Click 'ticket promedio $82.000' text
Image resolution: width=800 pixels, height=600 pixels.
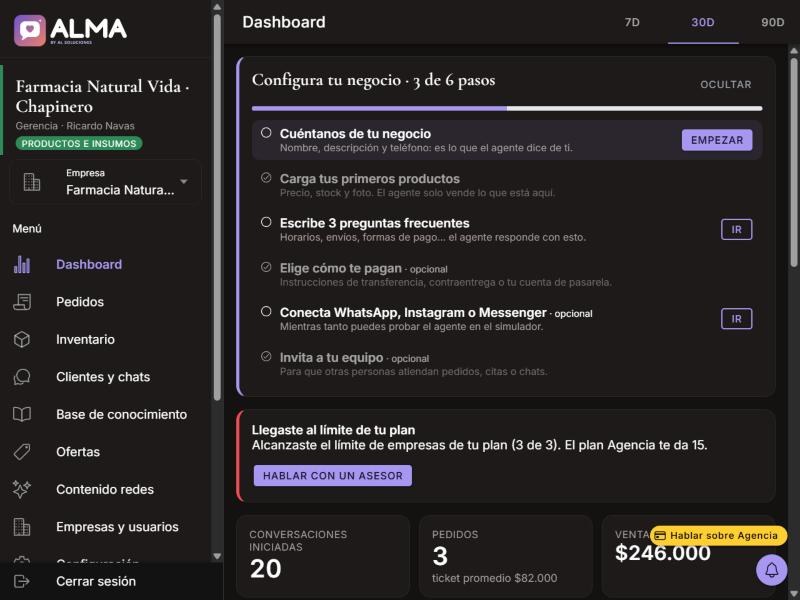coord(494,579)
